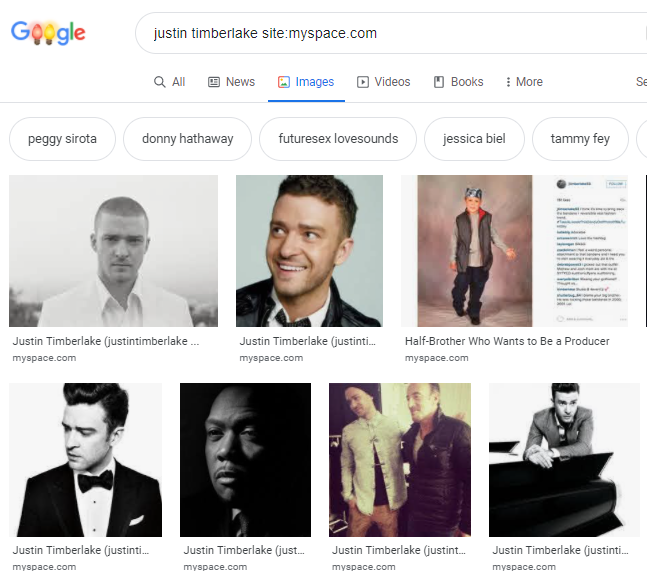The height and width of the screenshot is (571, 647).
Task: Open black-and-white white shirt portrait thumbnail
Action: [x=113, y=251]
